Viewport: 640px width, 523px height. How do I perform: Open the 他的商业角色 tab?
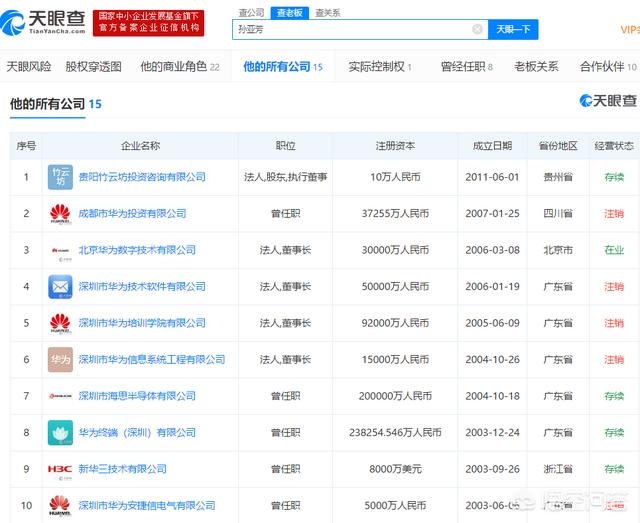[180, 66]
